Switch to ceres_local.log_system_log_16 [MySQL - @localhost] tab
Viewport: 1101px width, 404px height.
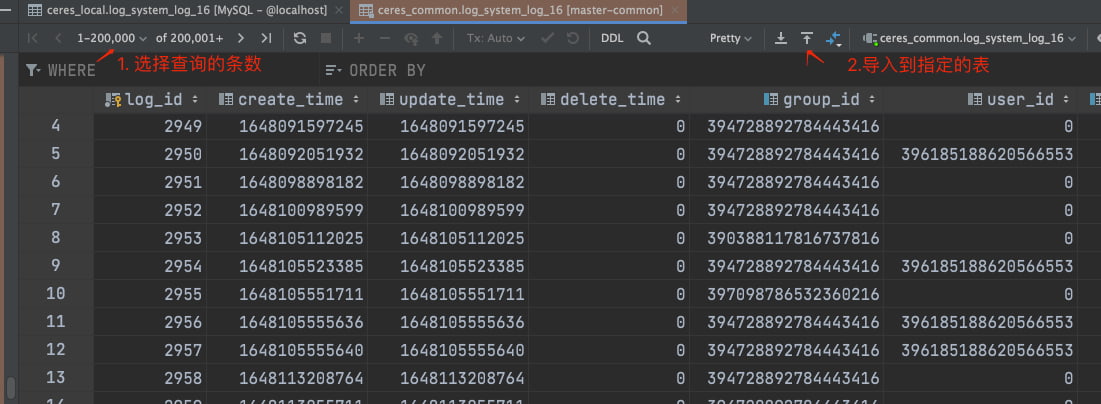pyautogui.click(x=185, y=11)
